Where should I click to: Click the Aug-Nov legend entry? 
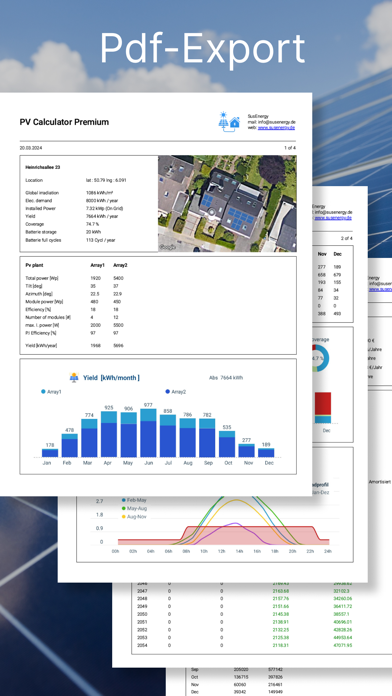click(135, 517)
